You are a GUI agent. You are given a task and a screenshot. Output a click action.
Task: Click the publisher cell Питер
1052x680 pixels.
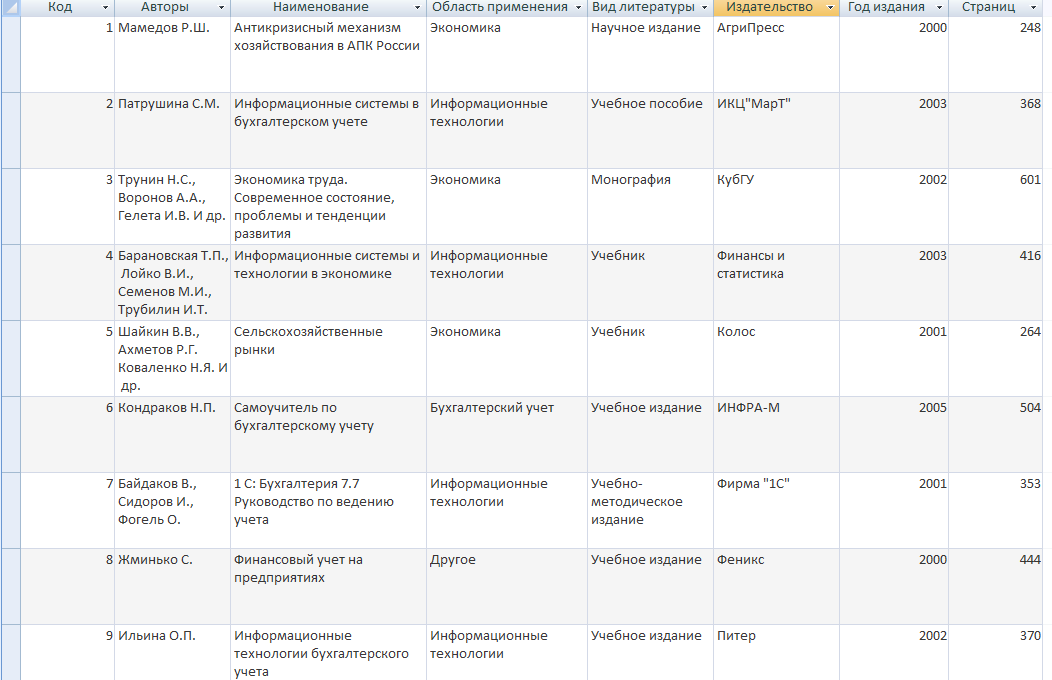(x=776, y=653)
